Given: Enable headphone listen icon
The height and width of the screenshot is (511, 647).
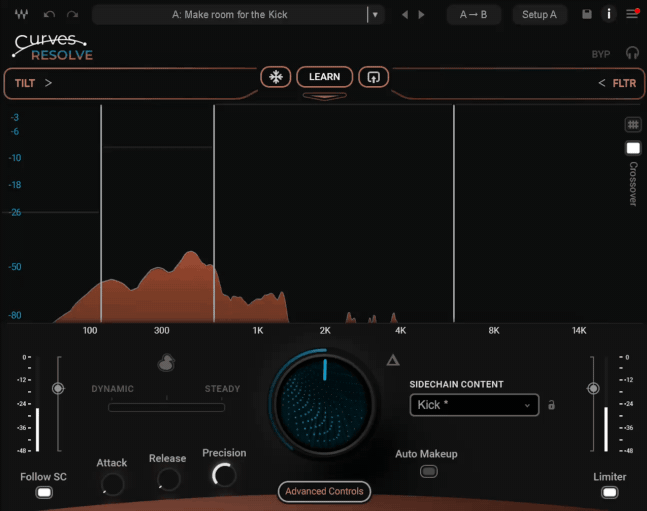Looking at the screenshot, I should click(632, 53).
